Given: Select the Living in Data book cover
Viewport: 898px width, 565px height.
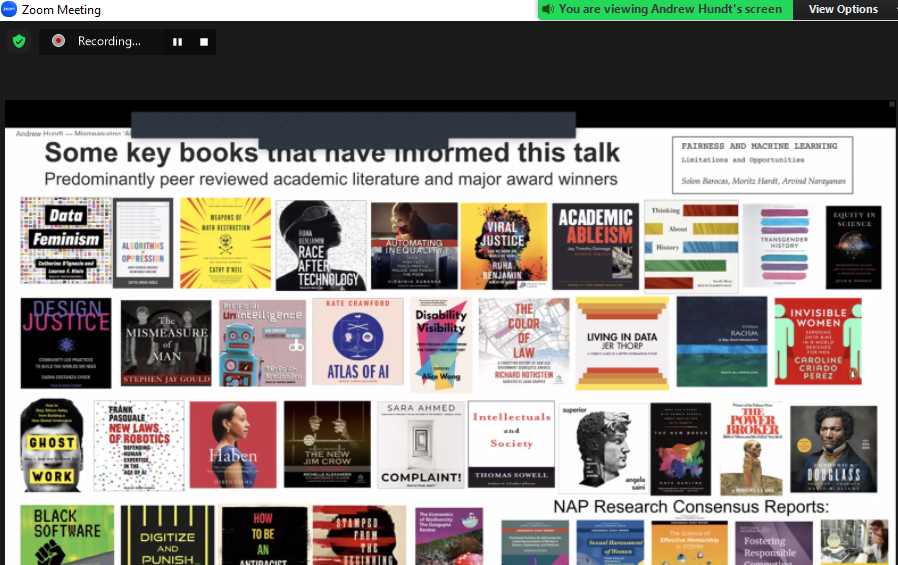Looking at the screenshot, I should pyautogui.click(x=622, y=343).
